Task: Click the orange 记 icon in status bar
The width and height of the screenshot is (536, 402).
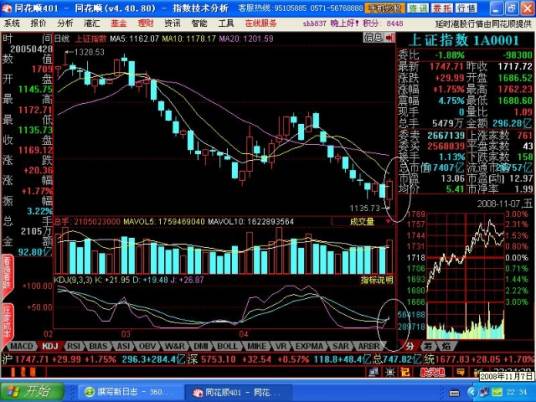Action: 405,372
